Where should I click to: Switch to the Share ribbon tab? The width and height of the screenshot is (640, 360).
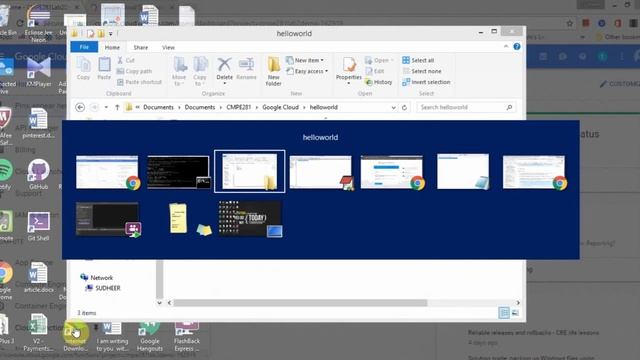click(141, 47)
